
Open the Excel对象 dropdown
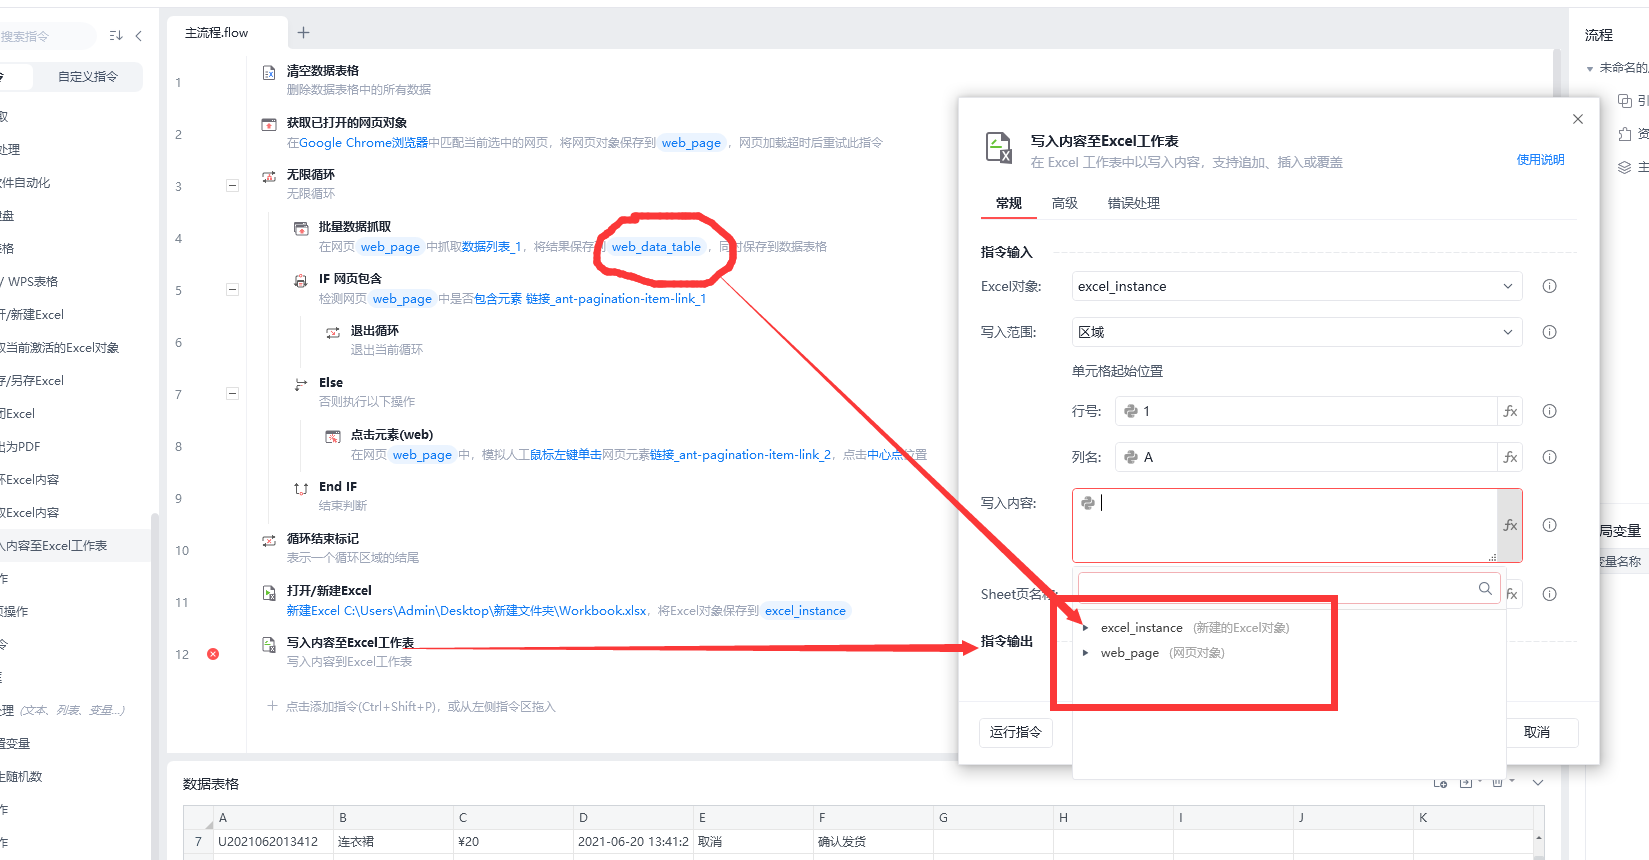[1297, 286]
